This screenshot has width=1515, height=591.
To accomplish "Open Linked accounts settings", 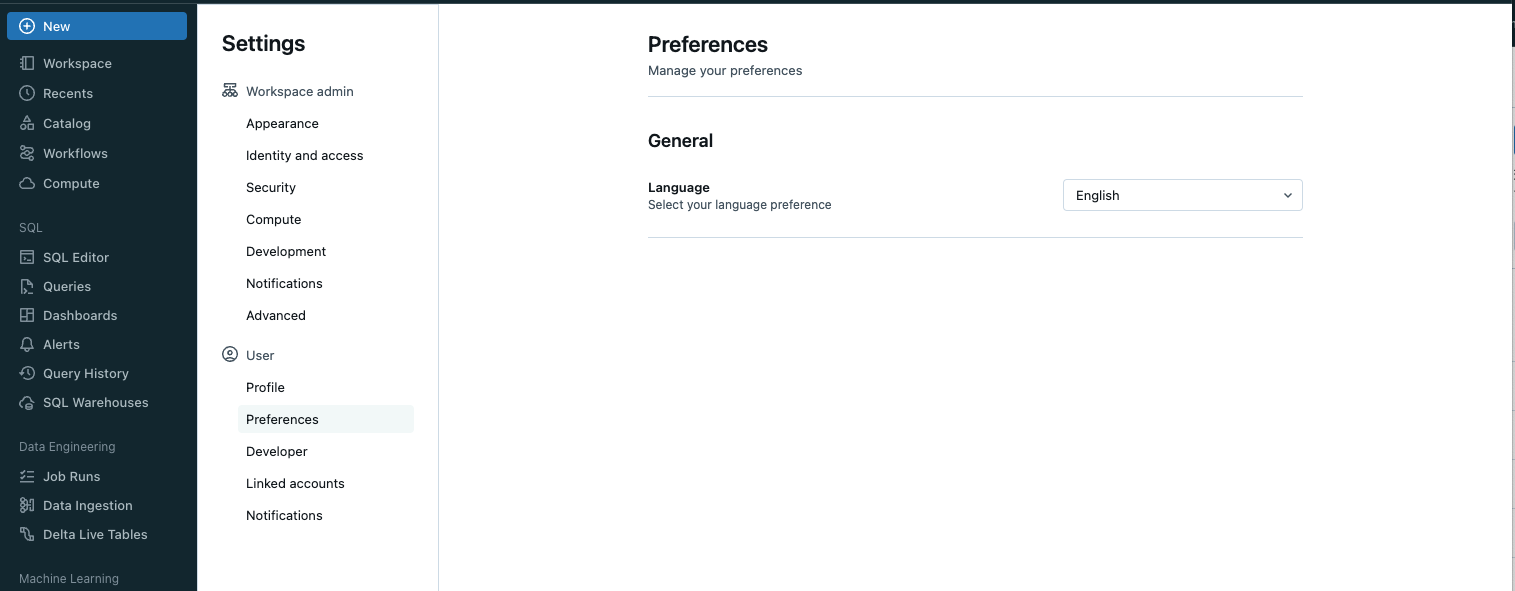I will click(x=295, y=483).
